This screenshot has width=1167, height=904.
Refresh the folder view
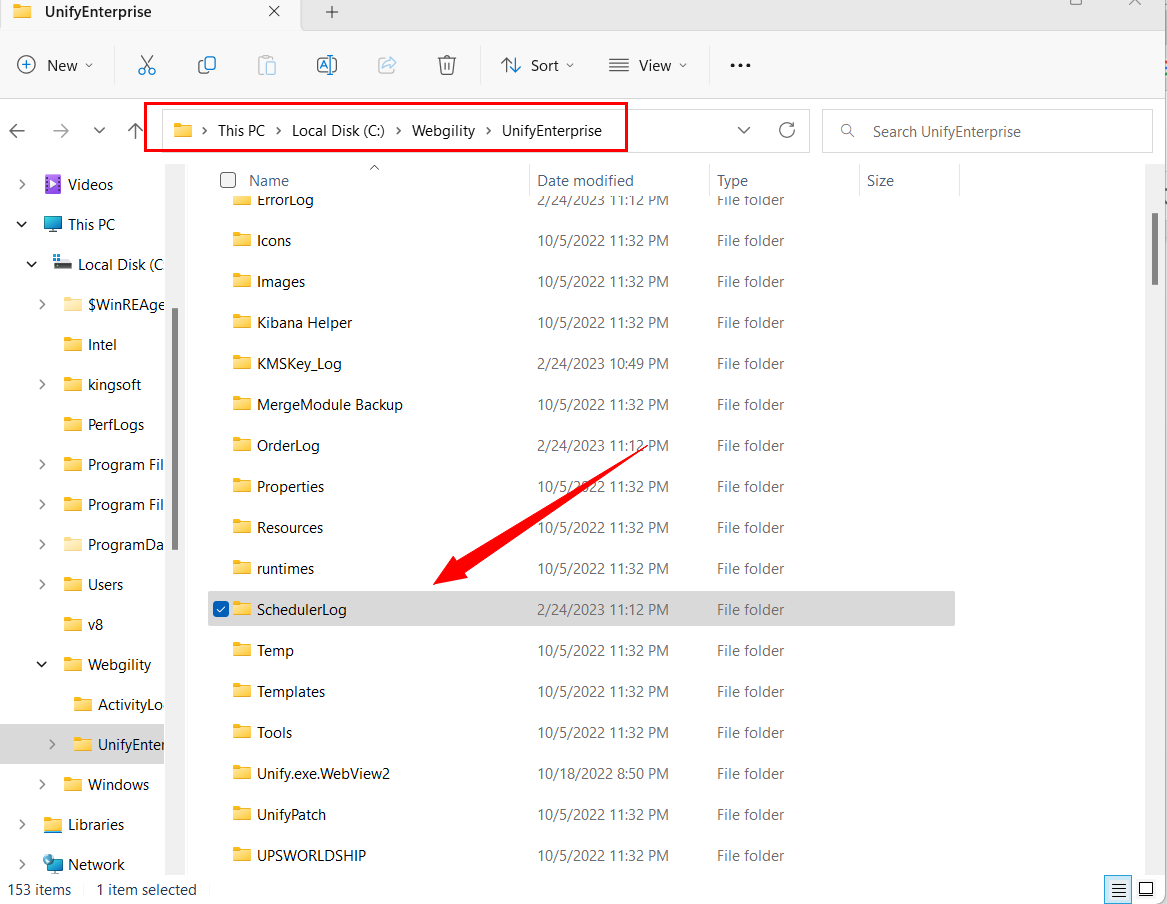tap(787, 130)
